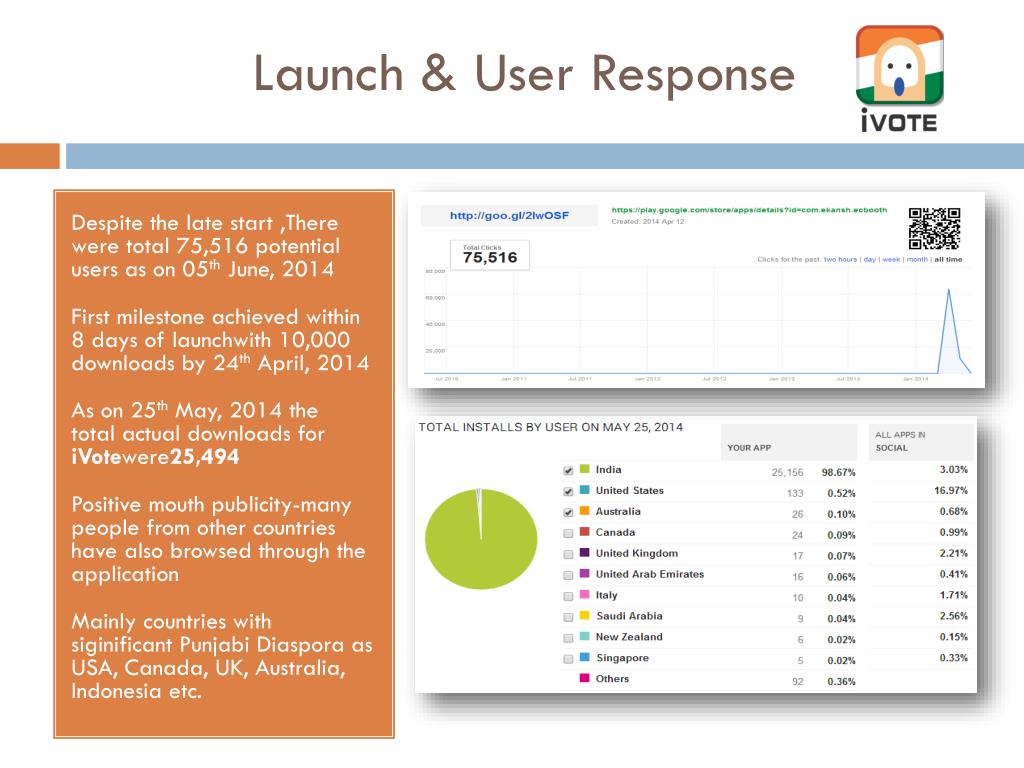Image resolution: width=1024 pixels, height=768 pixels.
Task: Check the Italy checkbox
Action: coord(568,596)
